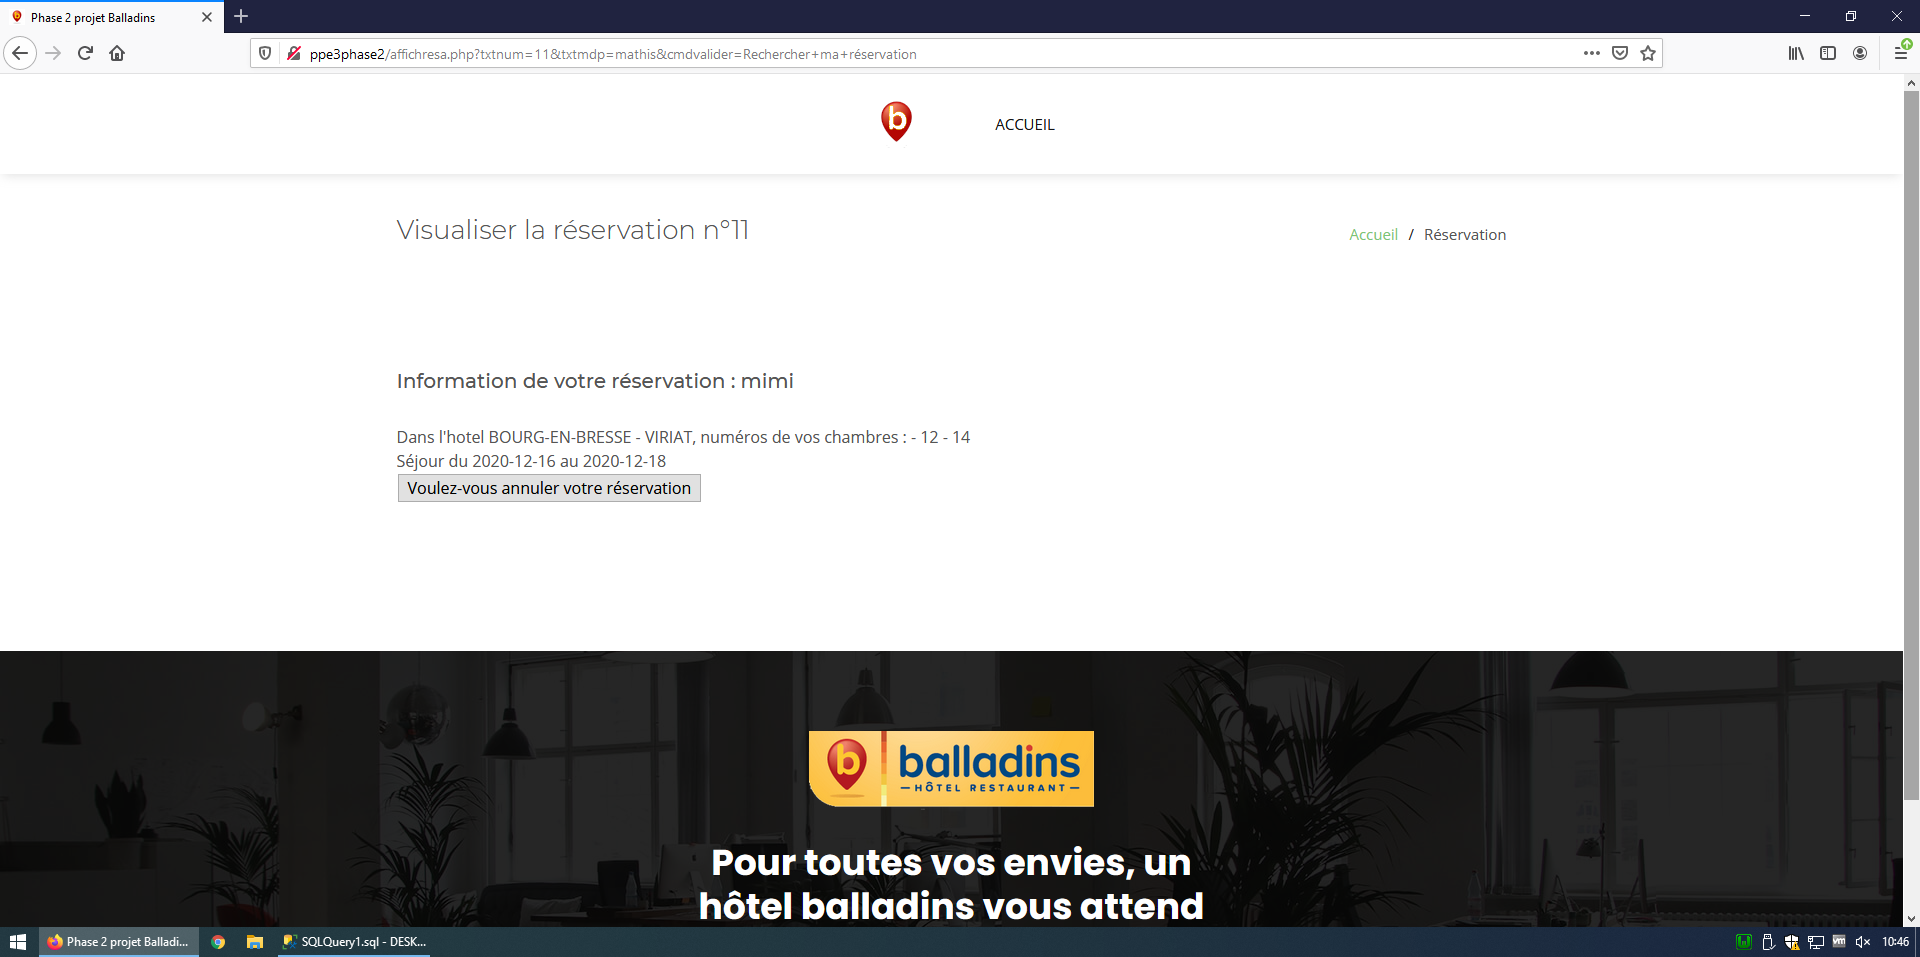Bookmark this page with the star icon

[x=1648, y=53]
